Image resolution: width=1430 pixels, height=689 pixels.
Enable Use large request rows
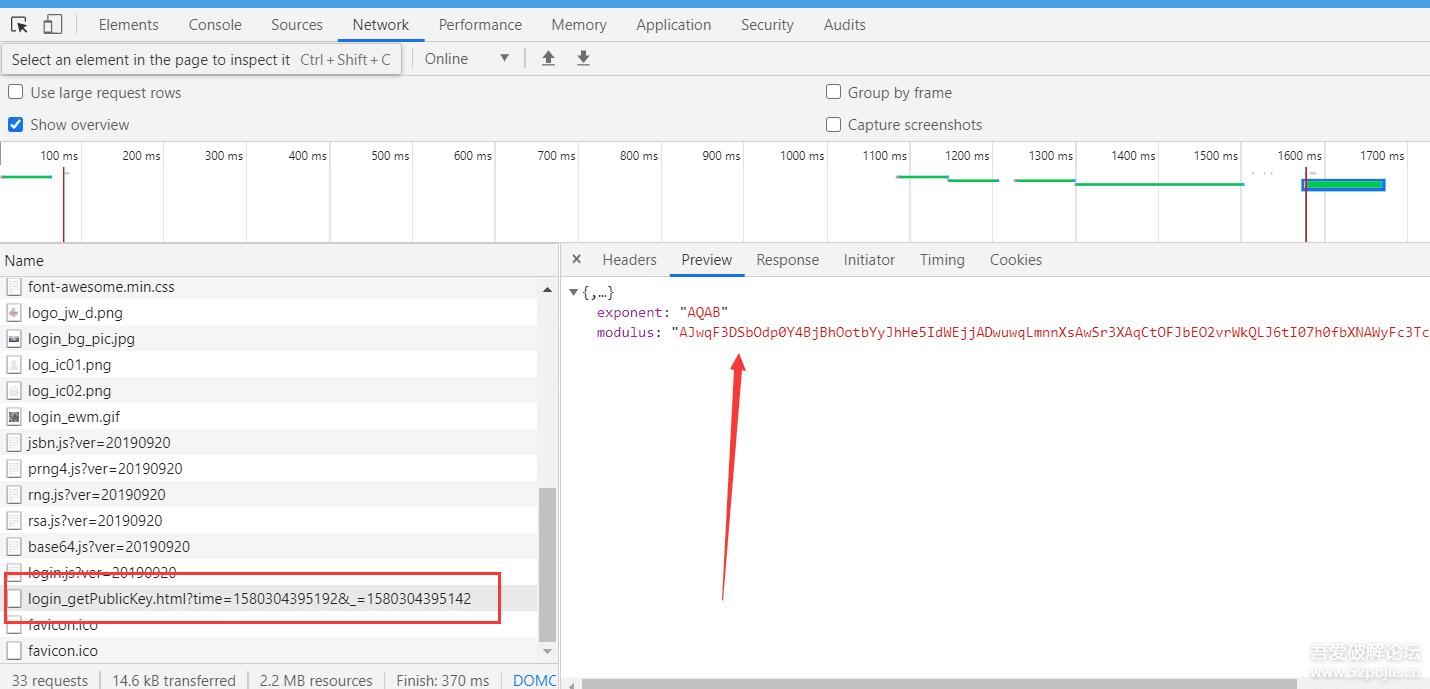[15, 92]
